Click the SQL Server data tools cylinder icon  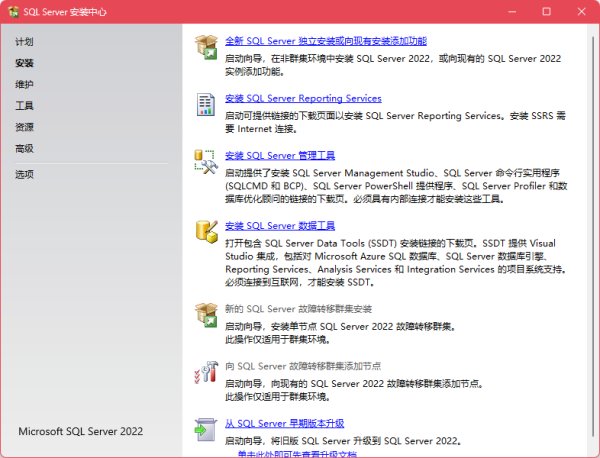[207, 231]
